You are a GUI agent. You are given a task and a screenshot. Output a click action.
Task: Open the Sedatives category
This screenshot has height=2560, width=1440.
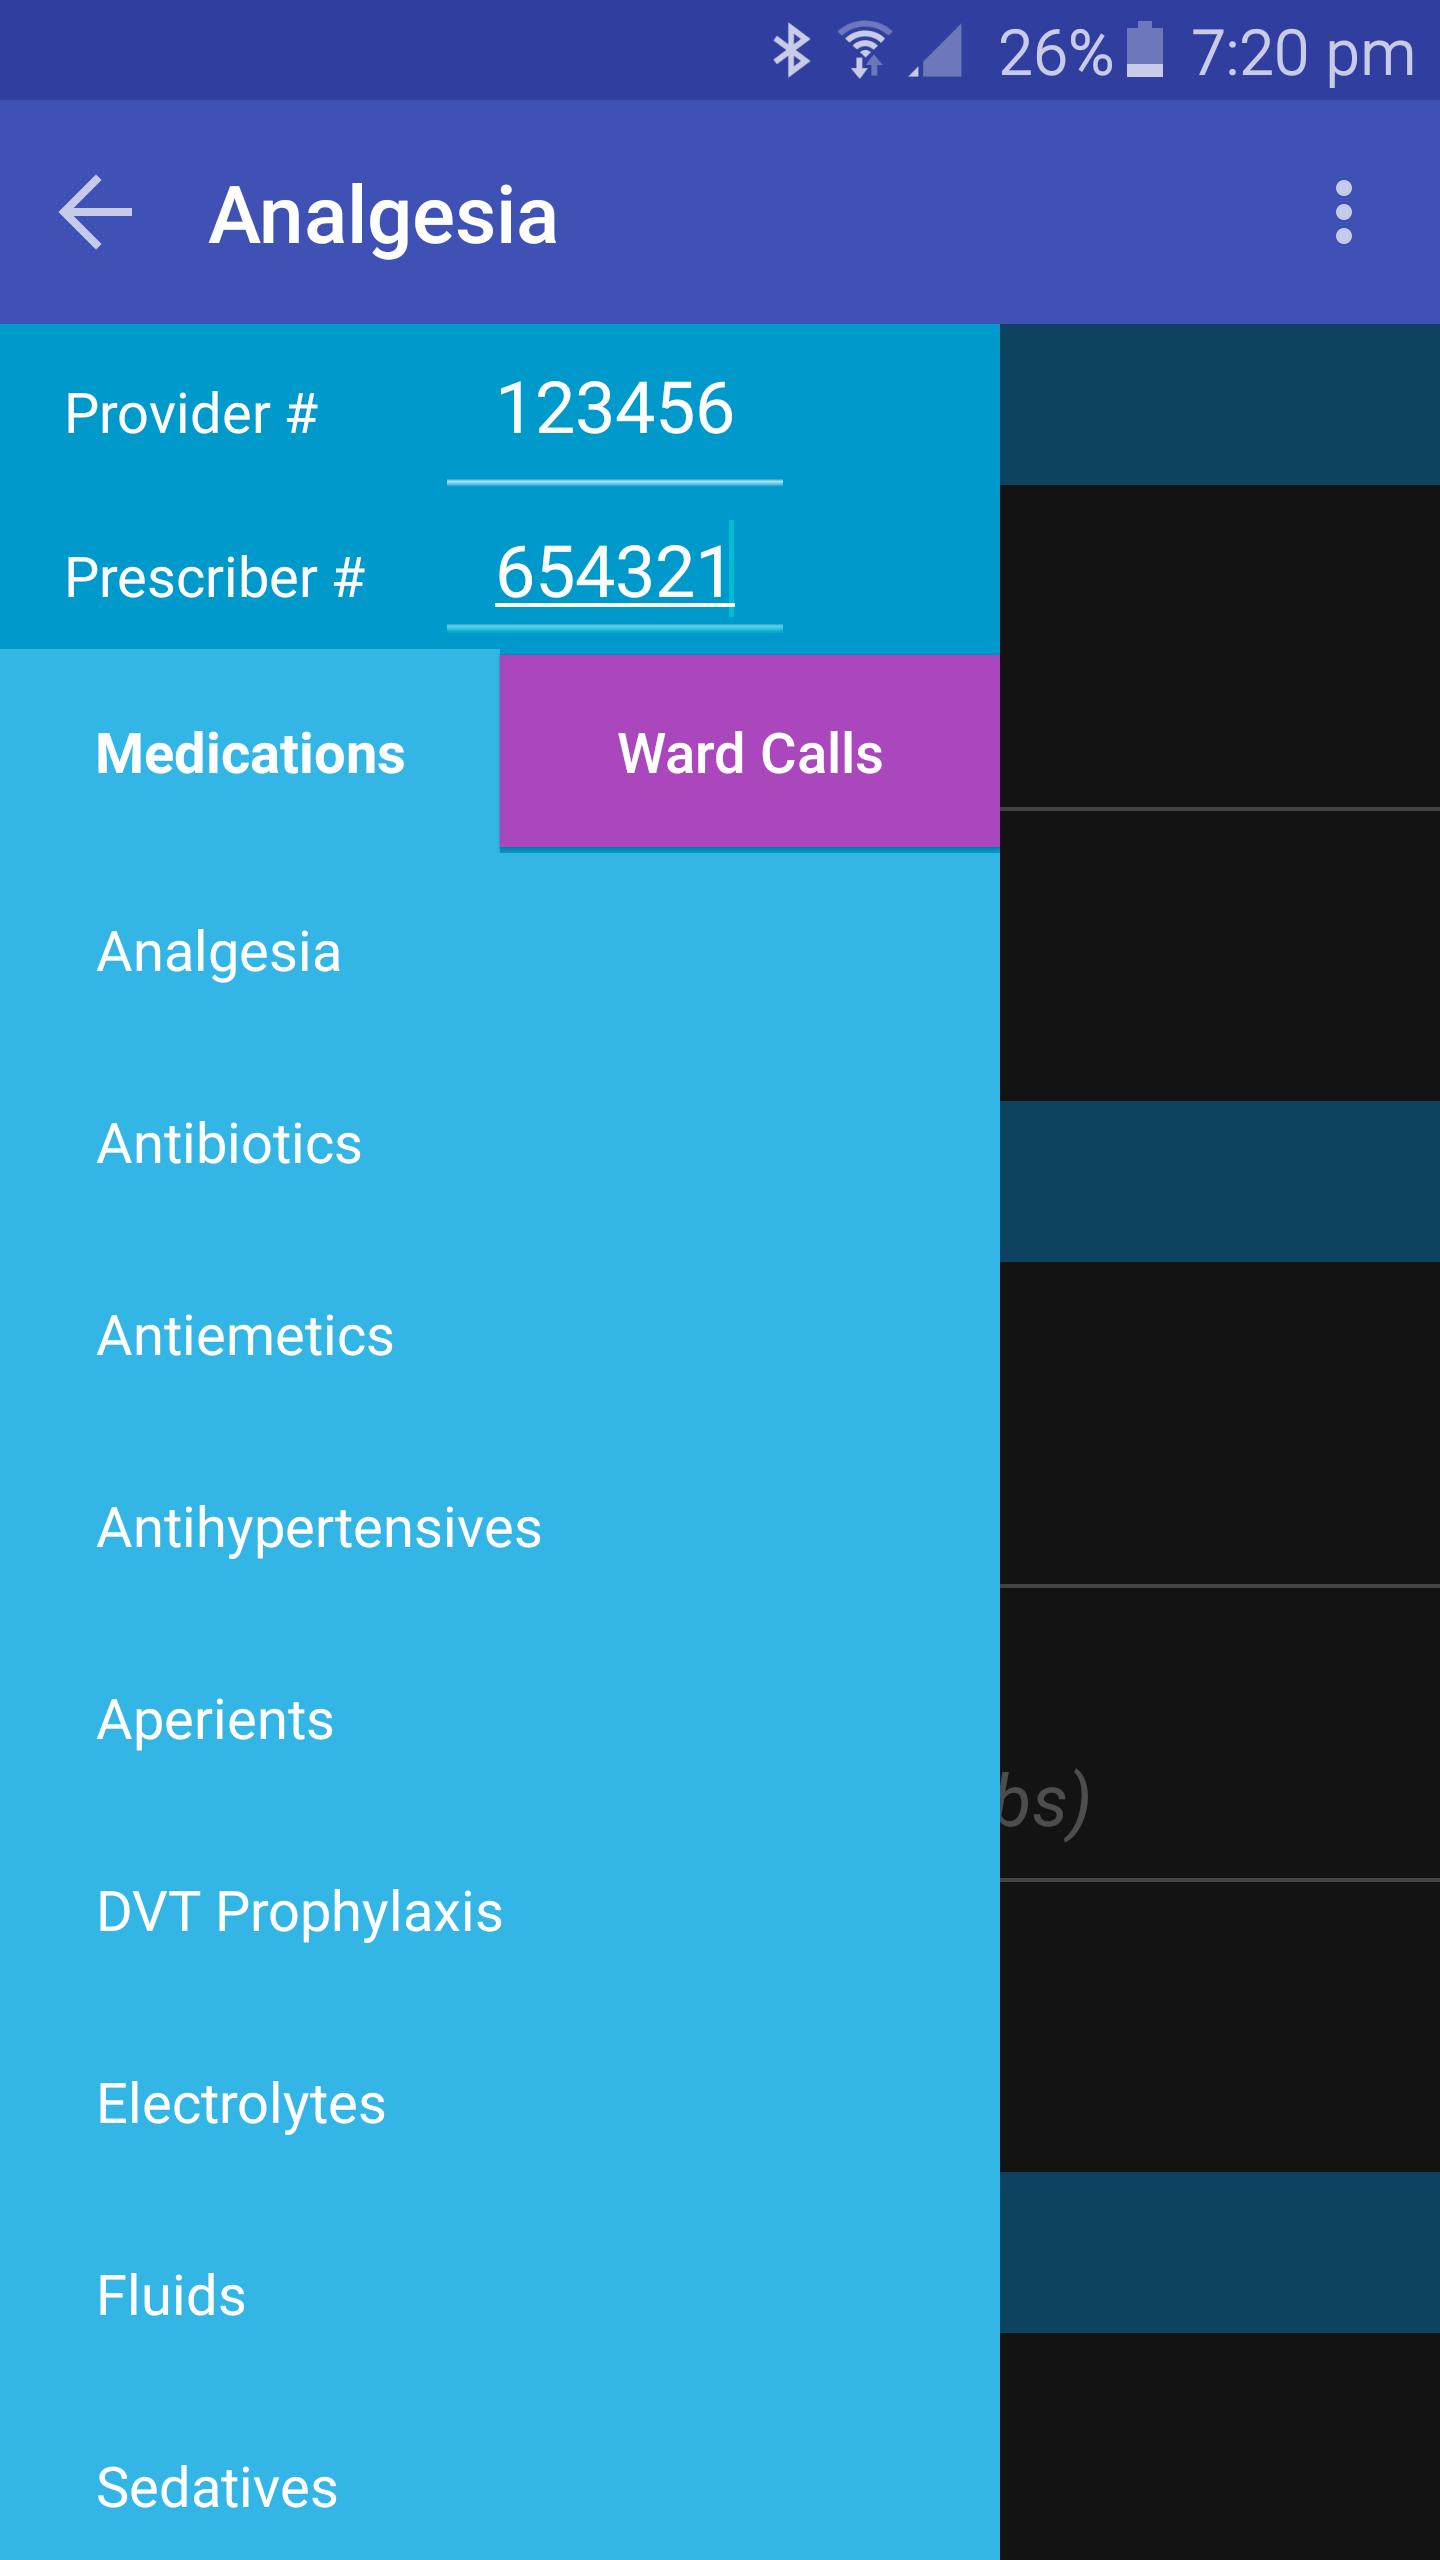point(217,2488)
